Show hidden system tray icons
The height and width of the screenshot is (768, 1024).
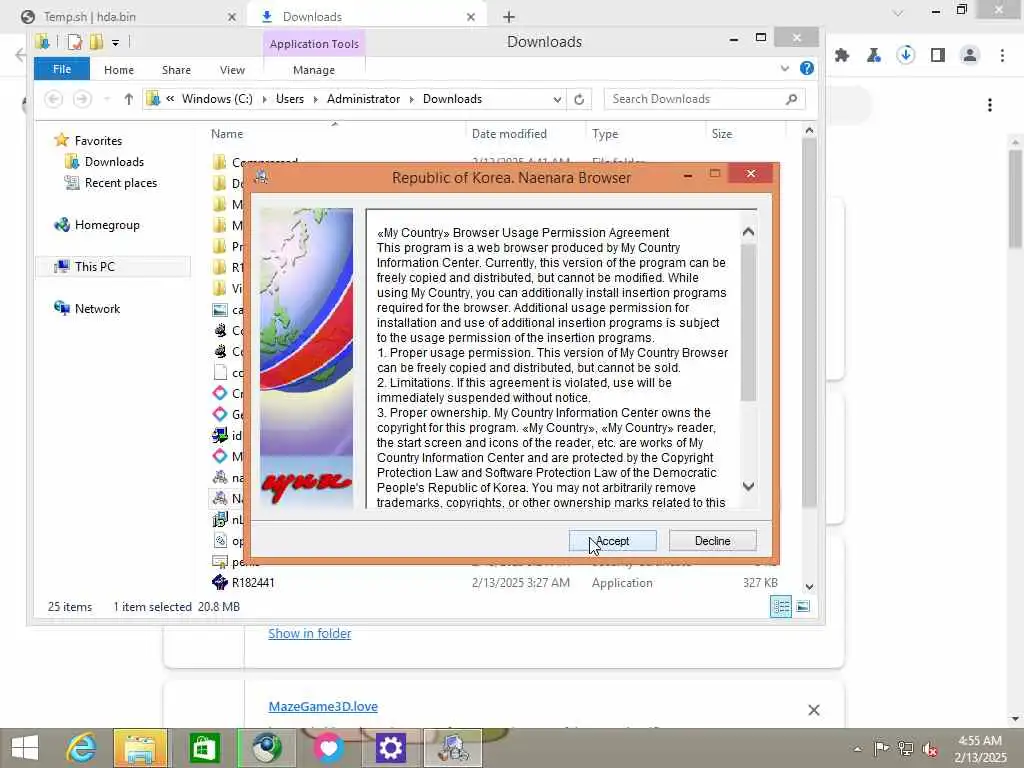pyautogui.click(x=857, y=749)
